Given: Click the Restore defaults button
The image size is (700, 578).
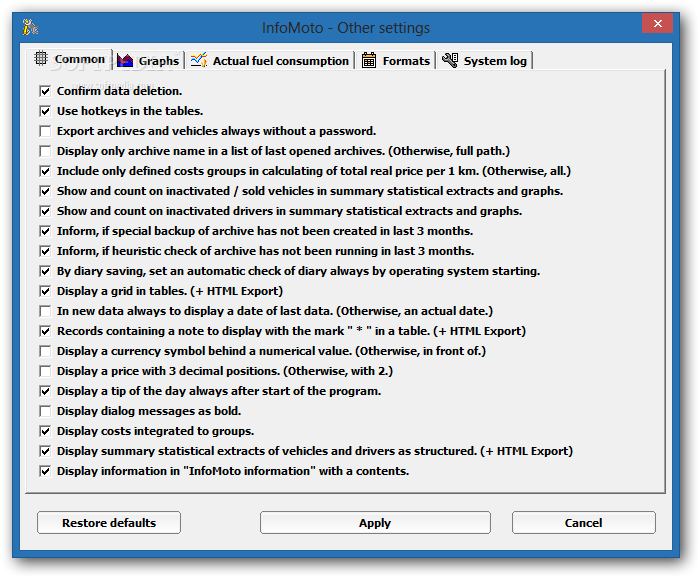Looking at the screenshot, I should (x=109, y=523).
